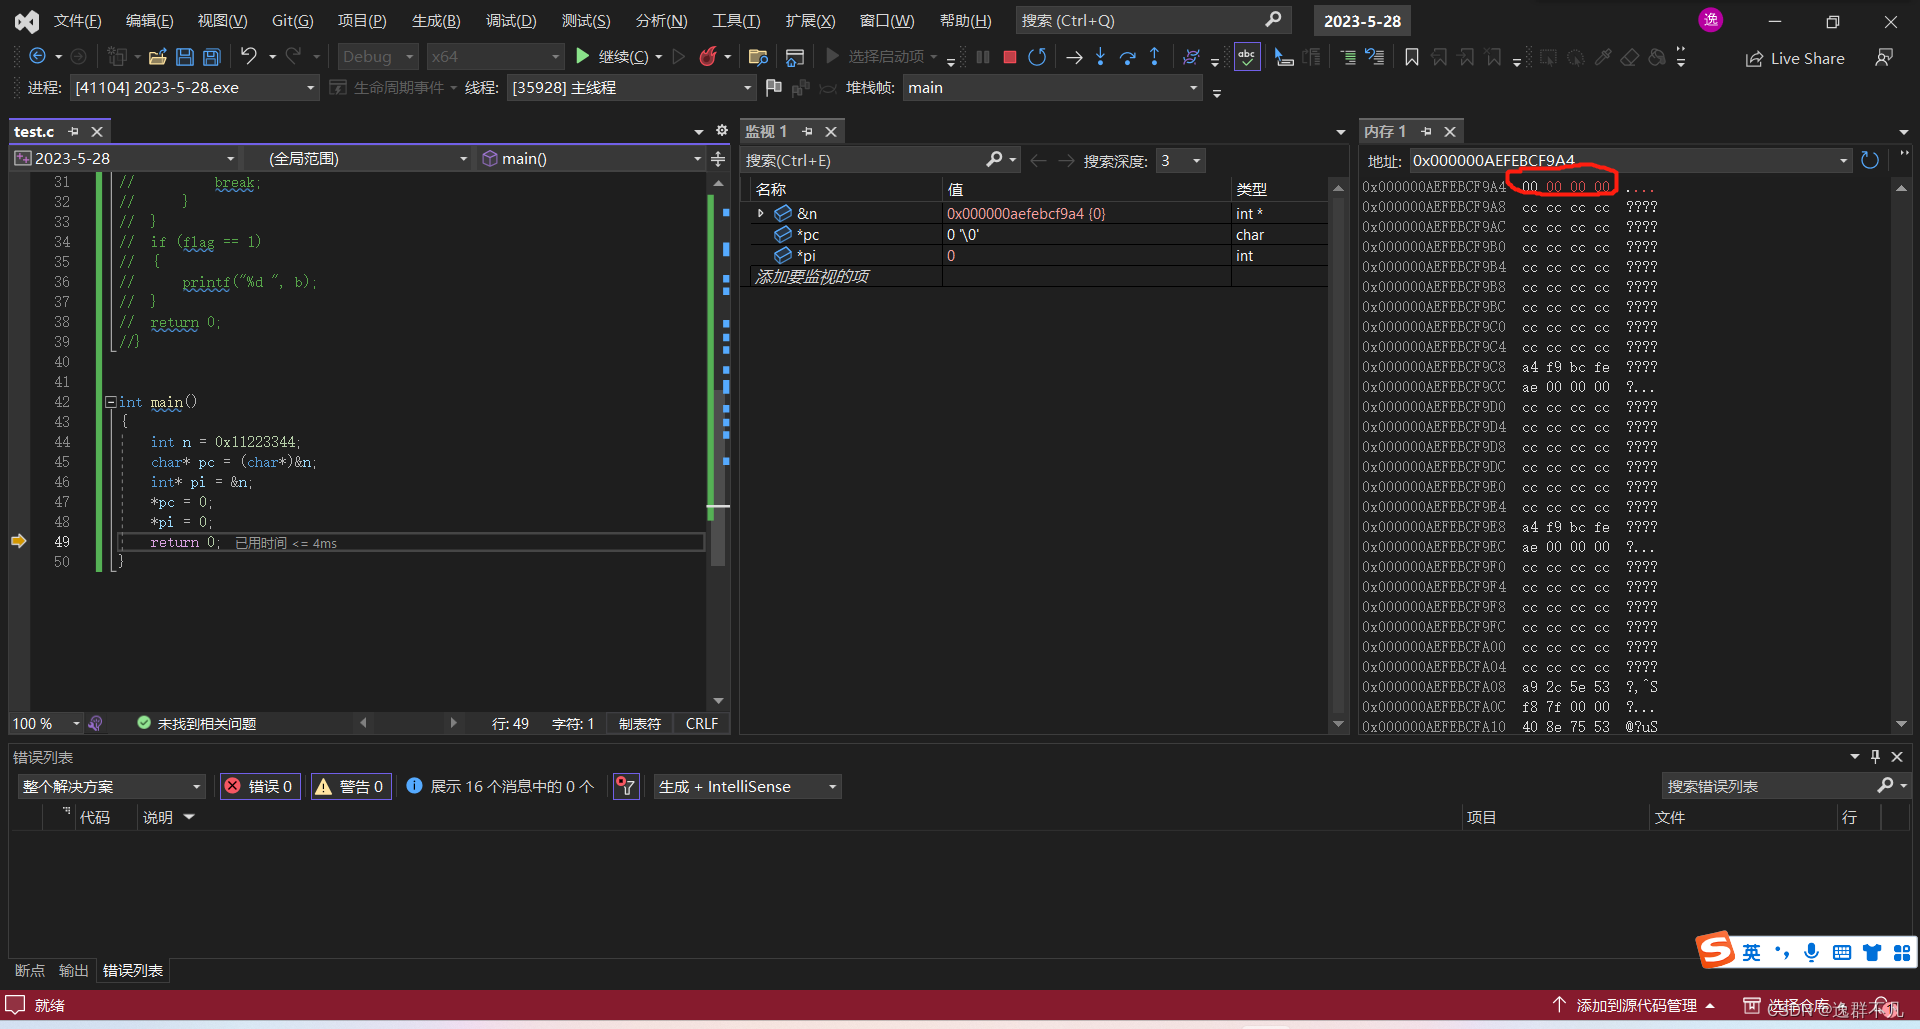Refresh the memory window address
The width and height of the screenshot is (1920, 1029).
point(1870,160)
